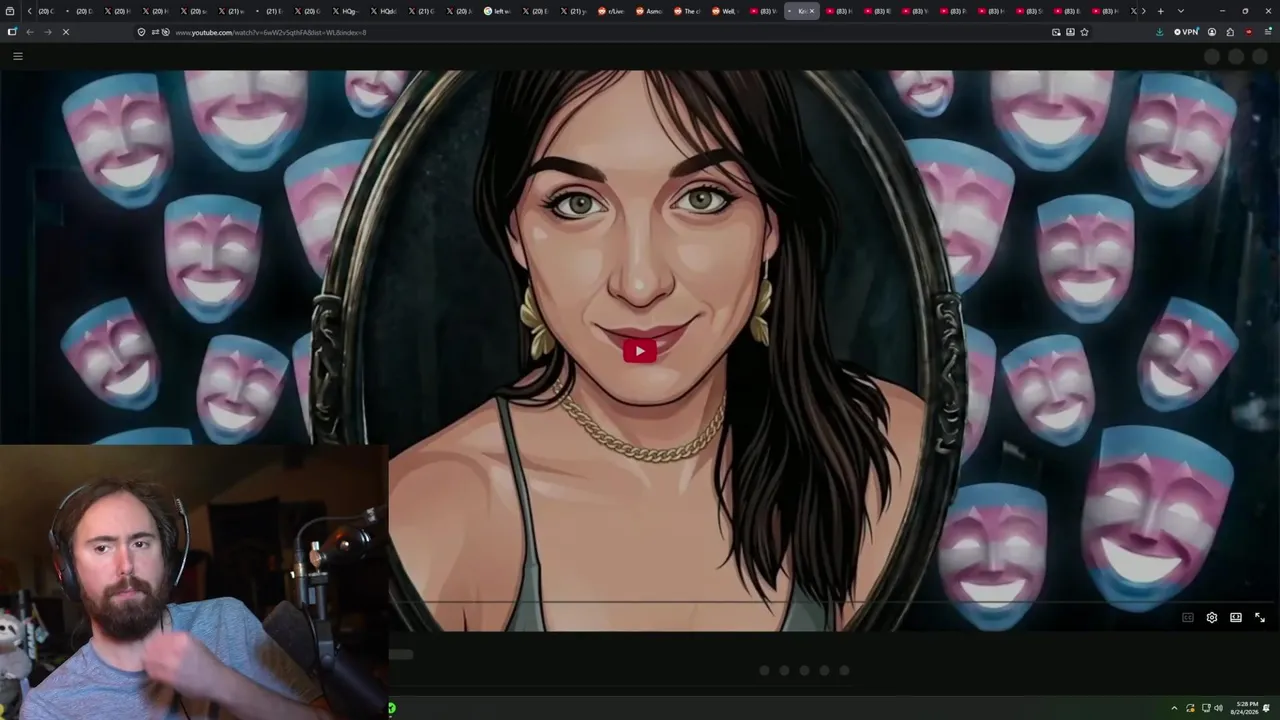Switch to the 'HQg' X tab
This screenshot has height=720, width=1280.
click(346, 11)
